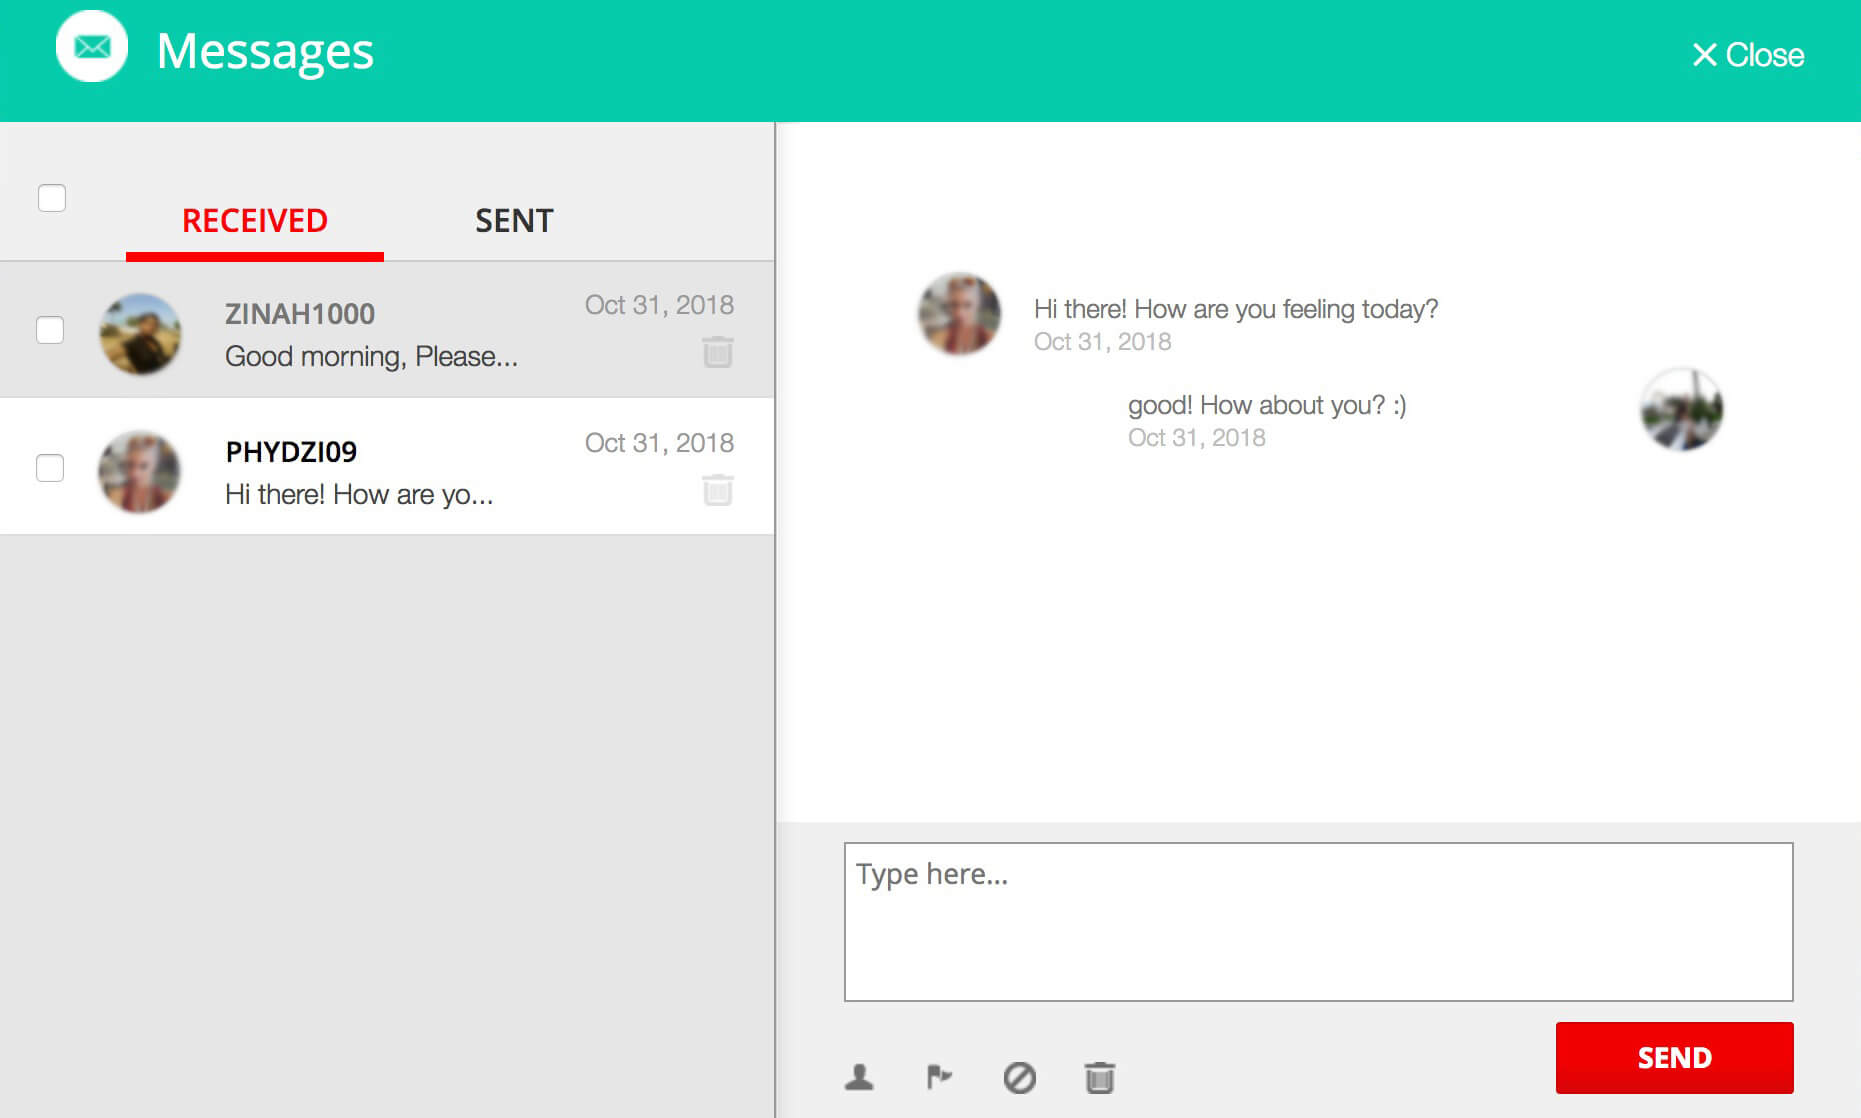Check the box beside PHYDZI09 message
This screenshot has width=1861, height=1118.
50,468
